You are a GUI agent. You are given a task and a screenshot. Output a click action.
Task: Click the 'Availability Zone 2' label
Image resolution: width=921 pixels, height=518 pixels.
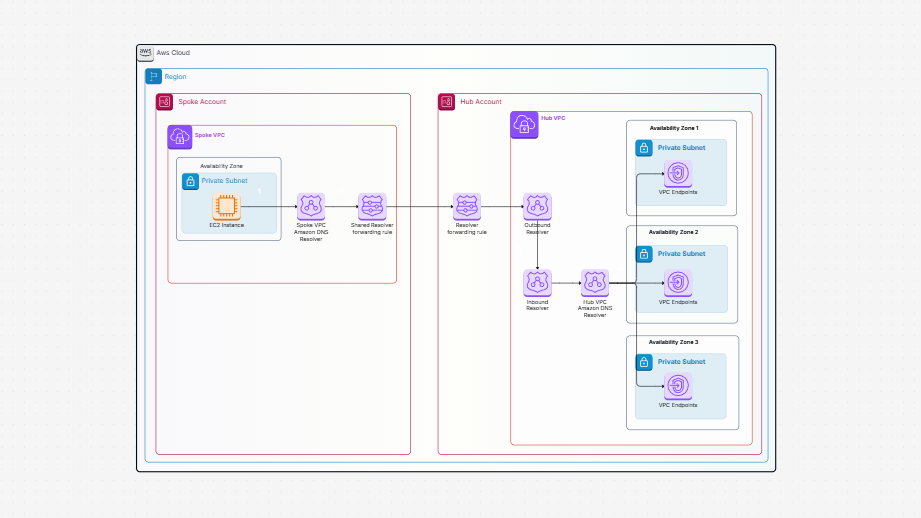click(x=673, y=232)
